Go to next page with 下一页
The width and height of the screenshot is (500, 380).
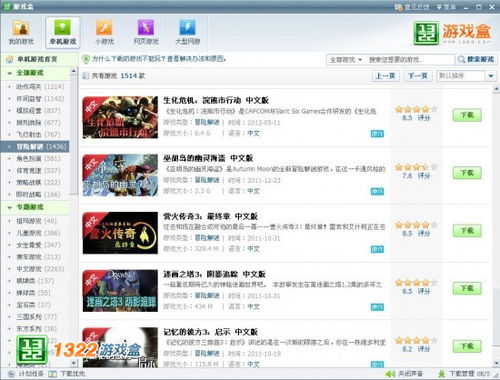pyautogui.click(x=418, y=76)
